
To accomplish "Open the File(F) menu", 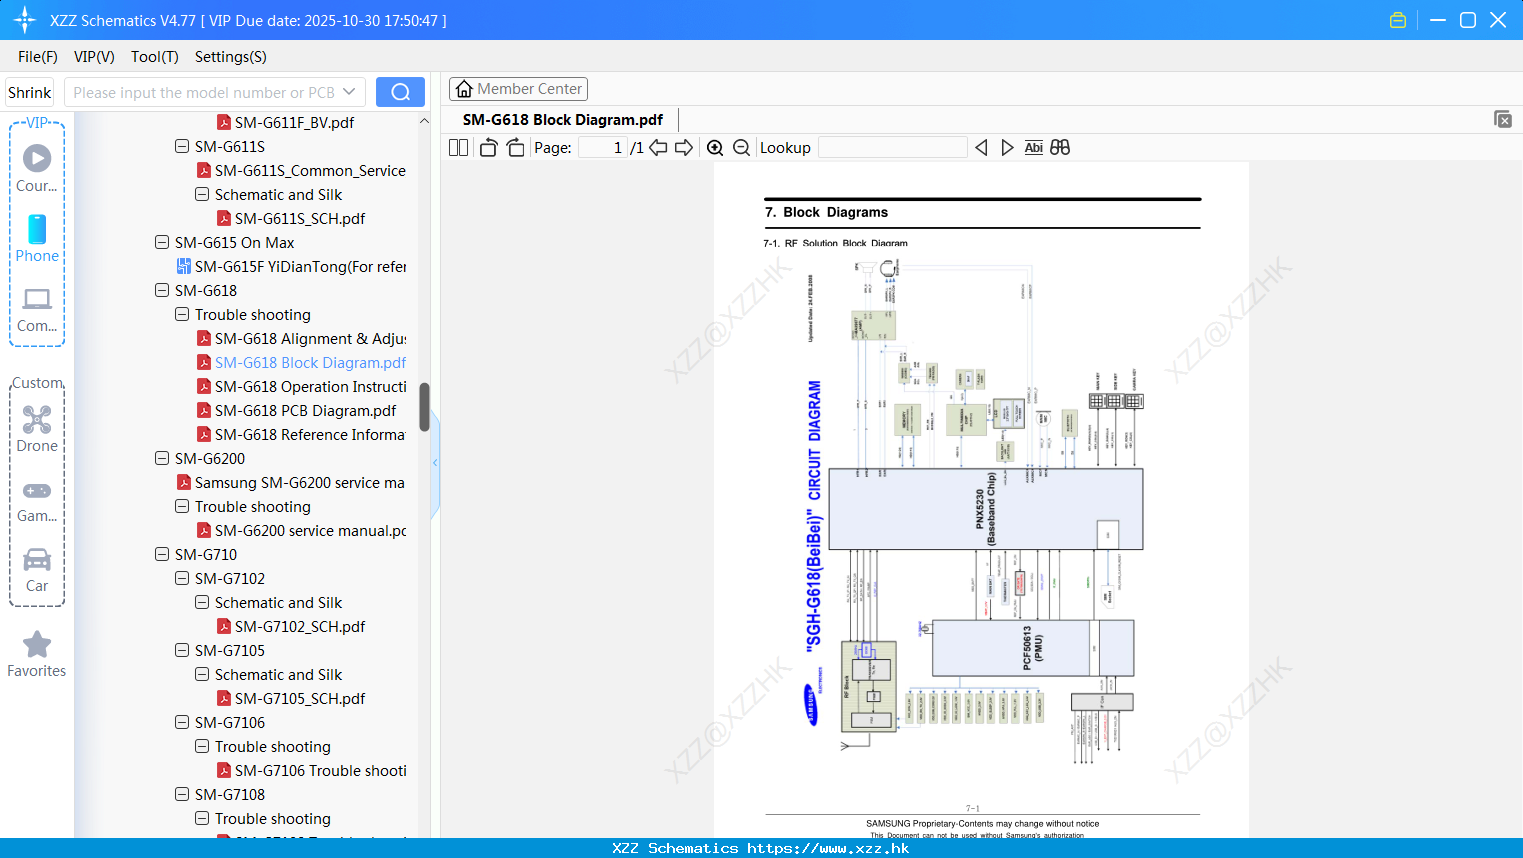I will pos(38,56).
